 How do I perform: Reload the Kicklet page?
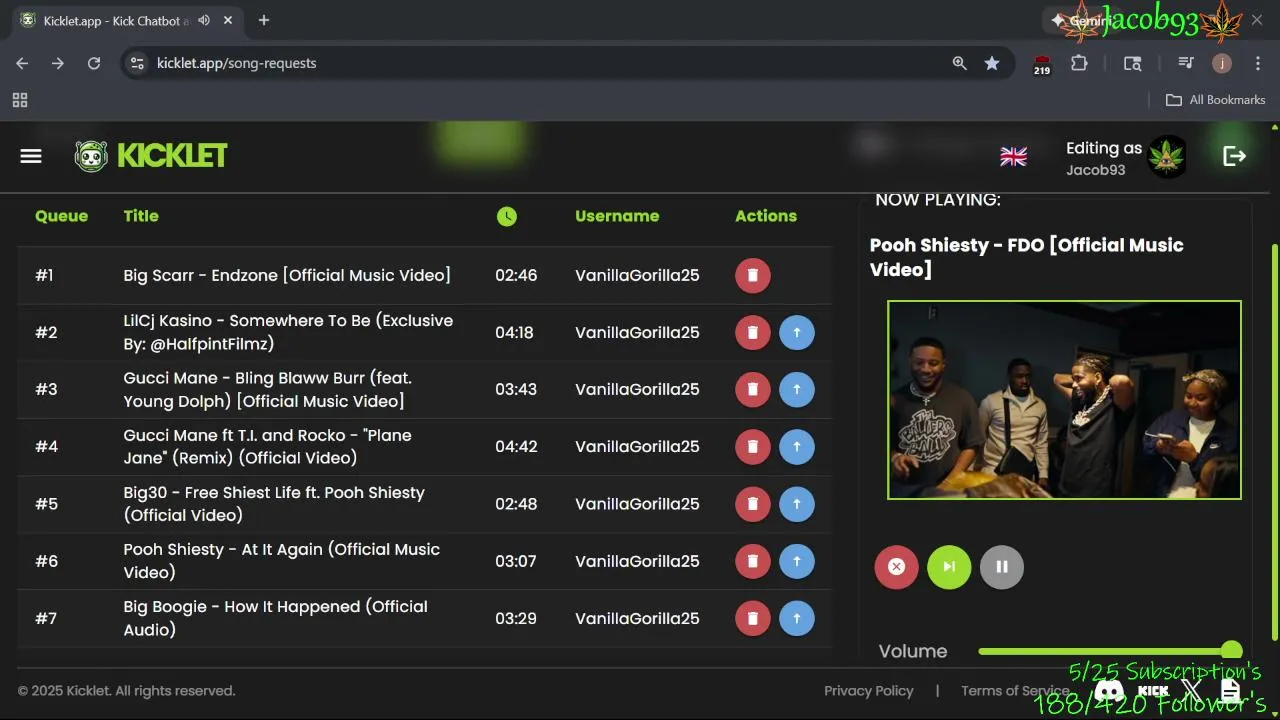click(94, 63)
